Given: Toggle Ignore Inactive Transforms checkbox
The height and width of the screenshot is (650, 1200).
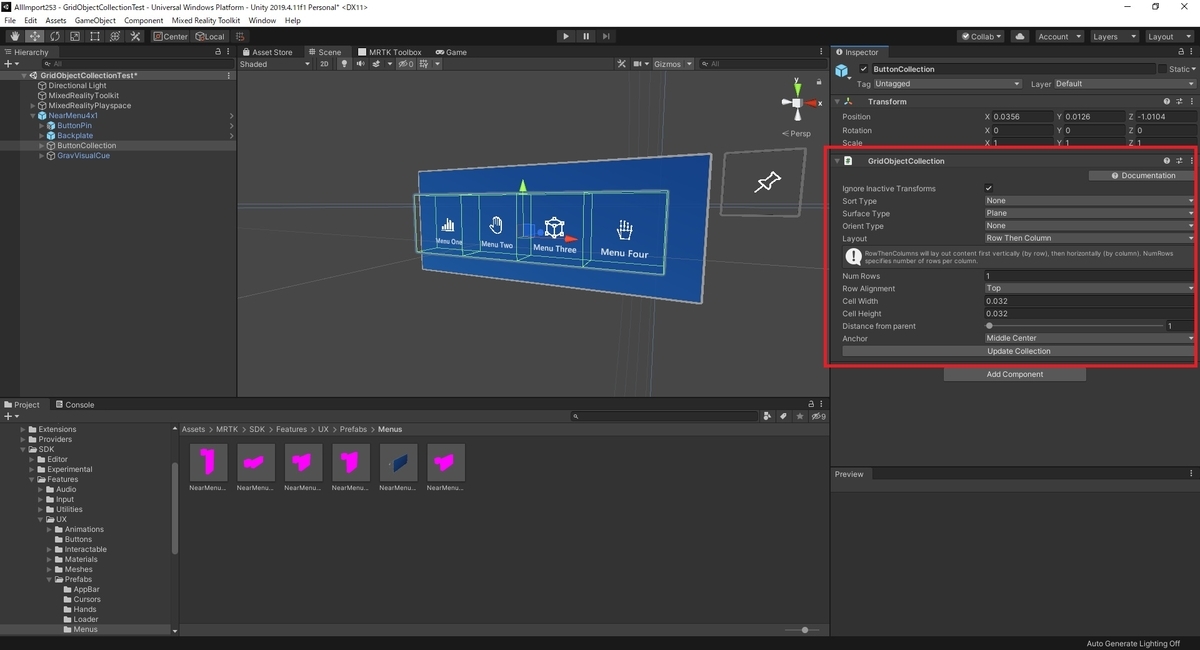Looking at the screenshot, I should point(989,188).
